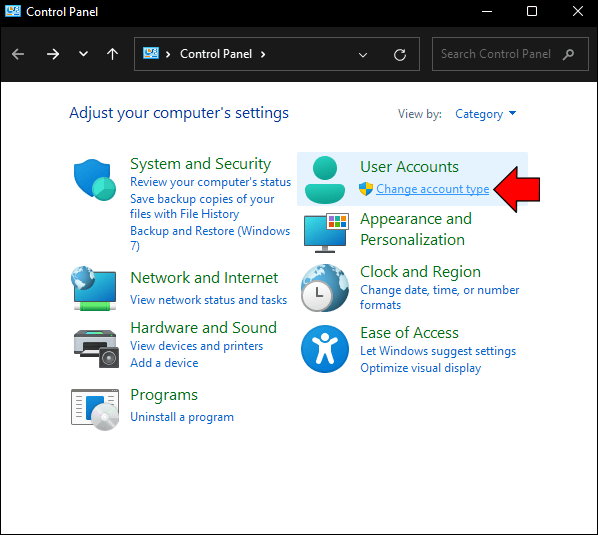
Task: Open Change account type link
Action: 432,189
